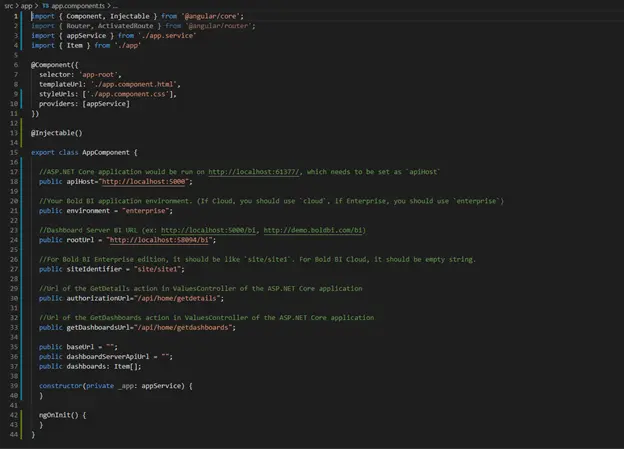The height and width of the screenshot is (449, 624).
Task: Click ActivatedRoute in the router import
Action: coord(125,26)
